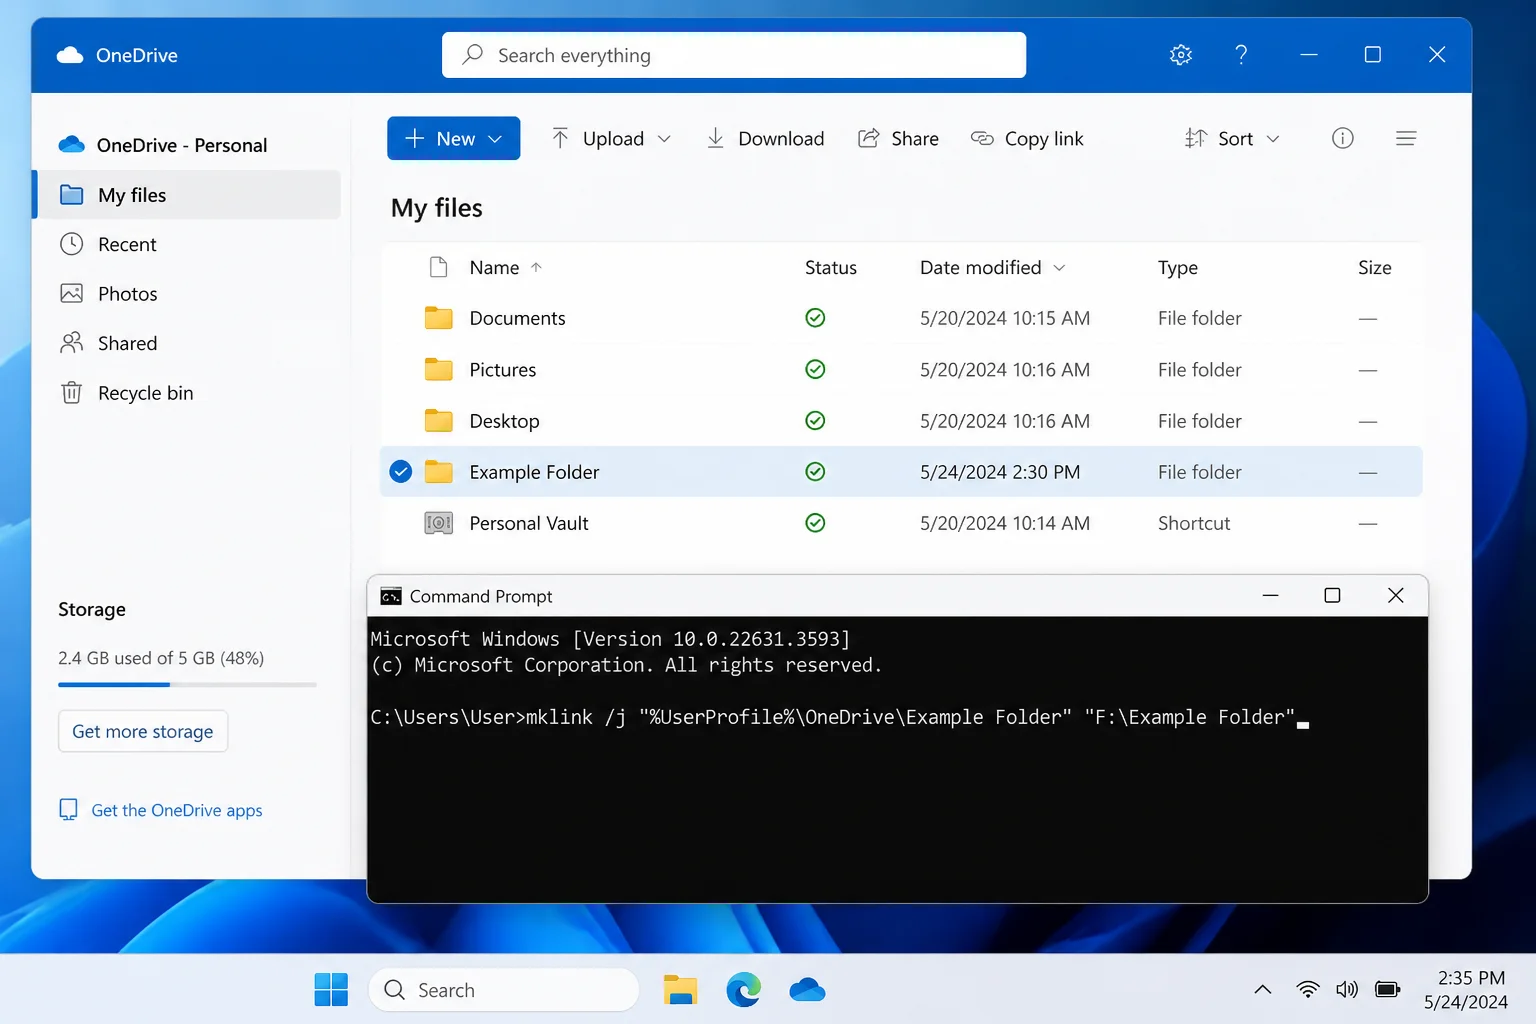1536x1024 pixels.
Task: Click sync status icon for Personal Vault
Action: (815, 523)
